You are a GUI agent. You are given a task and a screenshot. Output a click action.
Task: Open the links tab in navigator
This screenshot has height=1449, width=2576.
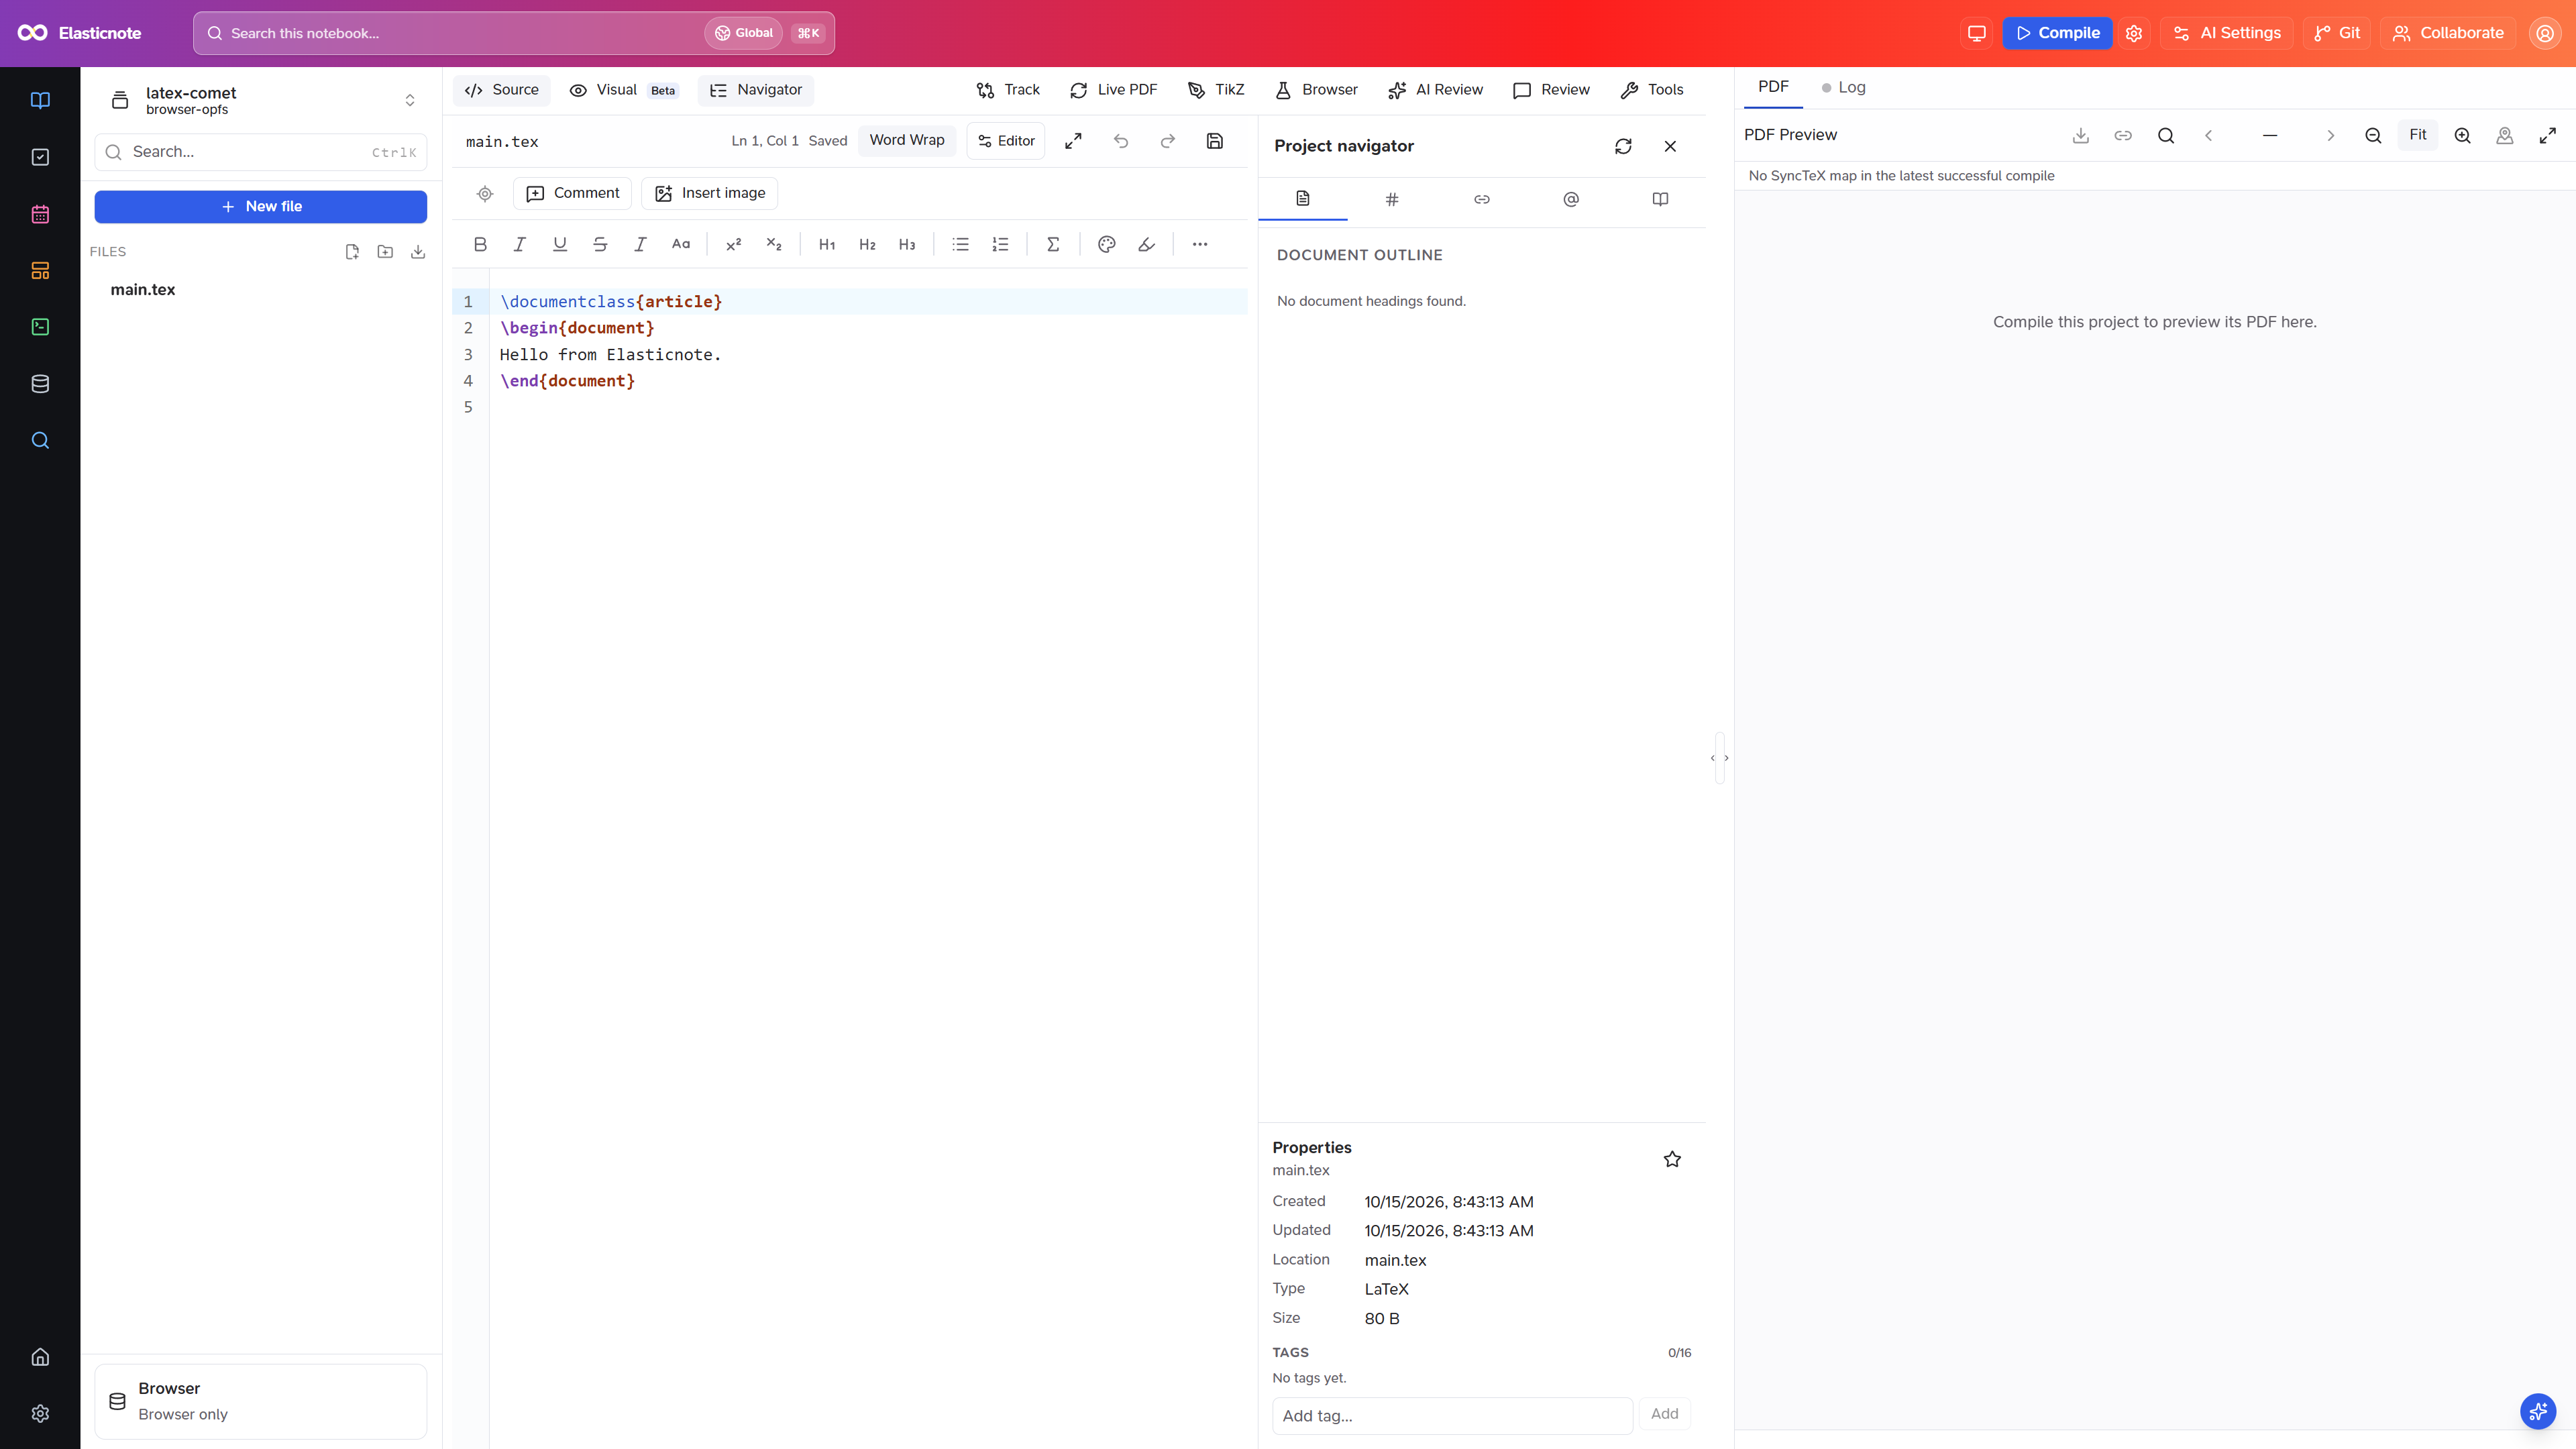tap(1482, 199)
